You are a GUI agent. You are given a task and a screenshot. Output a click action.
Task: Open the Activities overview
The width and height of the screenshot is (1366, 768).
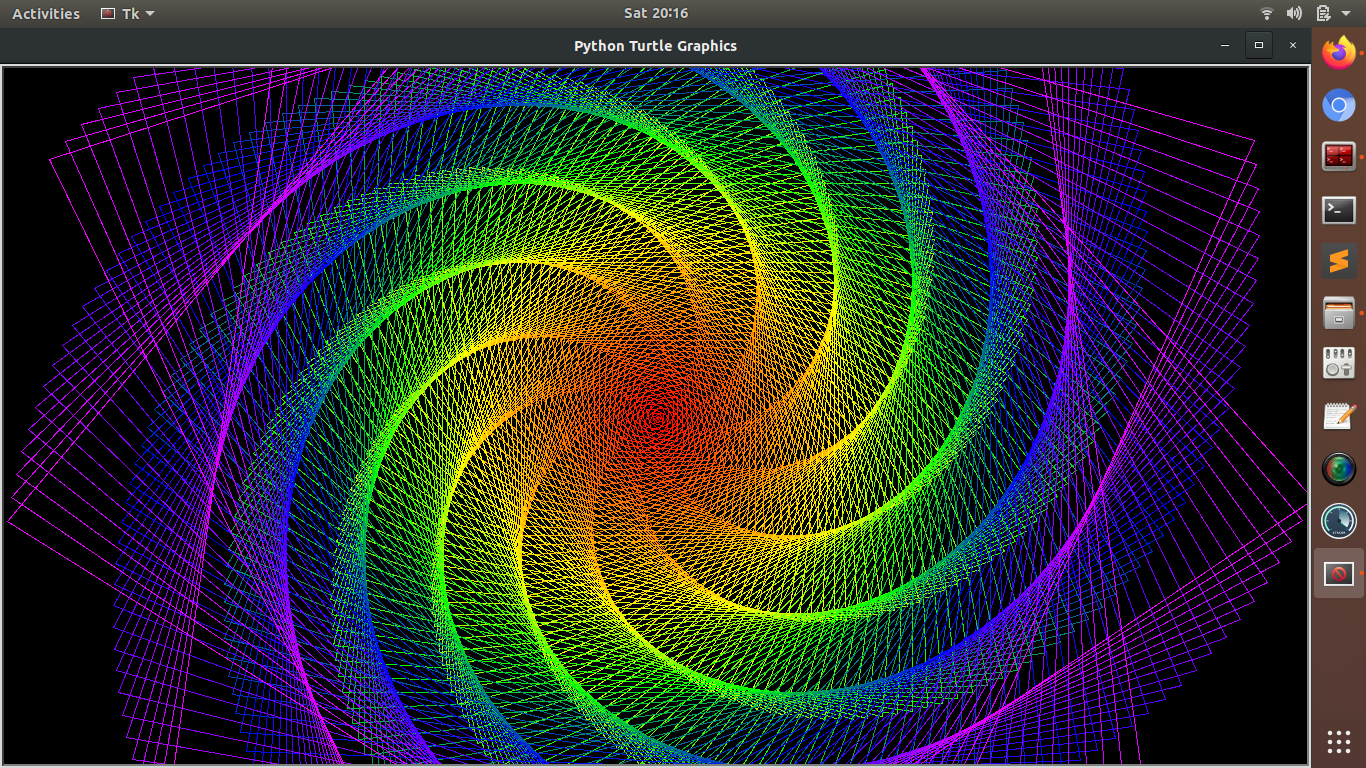(46, 14)
